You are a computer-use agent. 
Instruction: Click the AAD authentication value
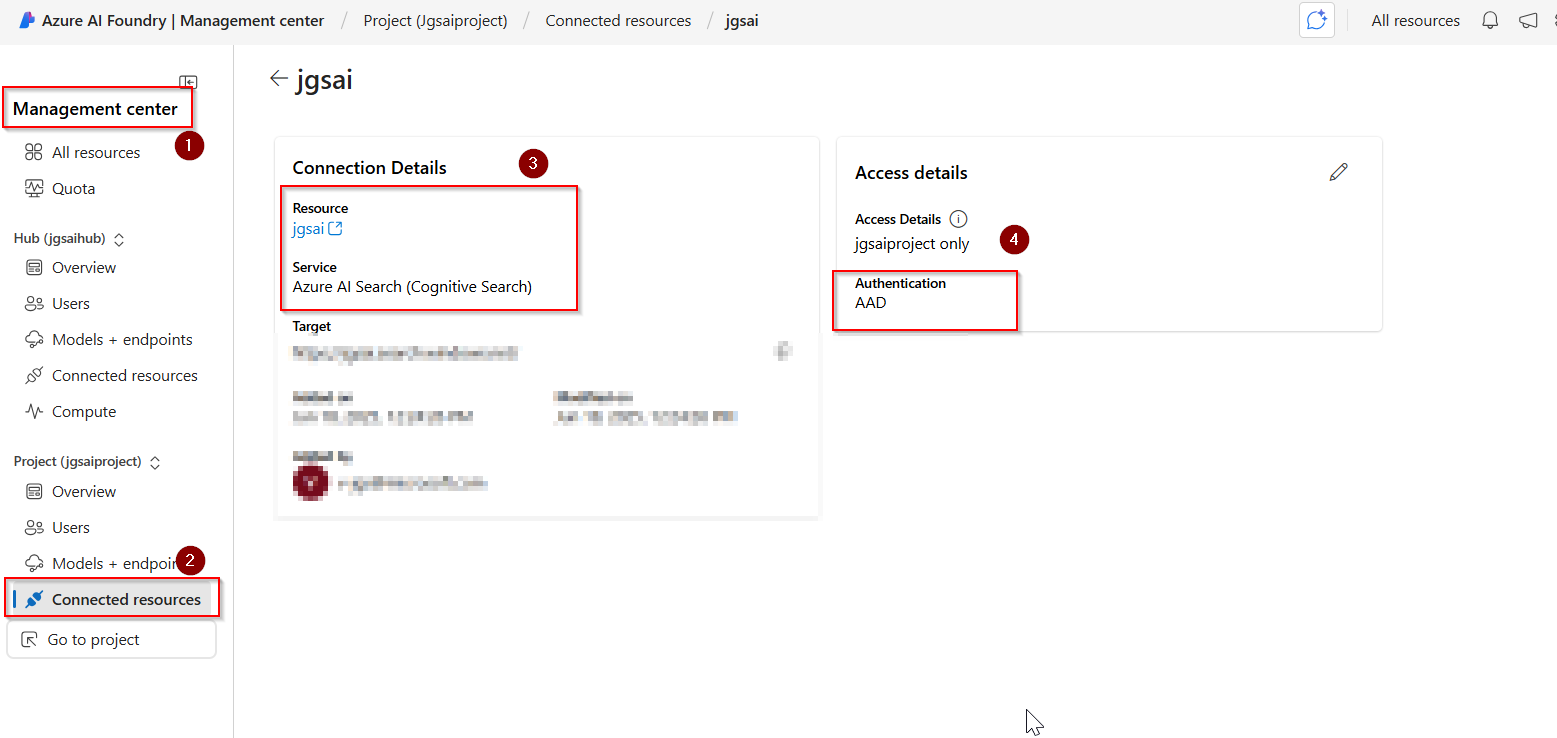tap(870, 302)
